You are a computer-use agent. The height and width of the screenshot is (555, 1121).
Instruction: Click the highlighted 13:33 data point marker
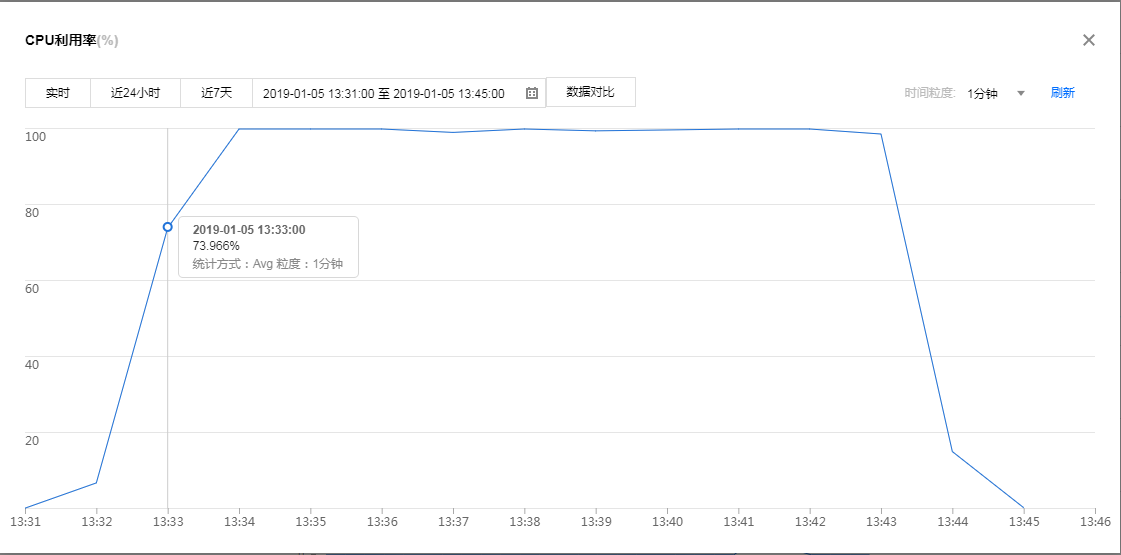pyautogui.click(x=168, y=227)
